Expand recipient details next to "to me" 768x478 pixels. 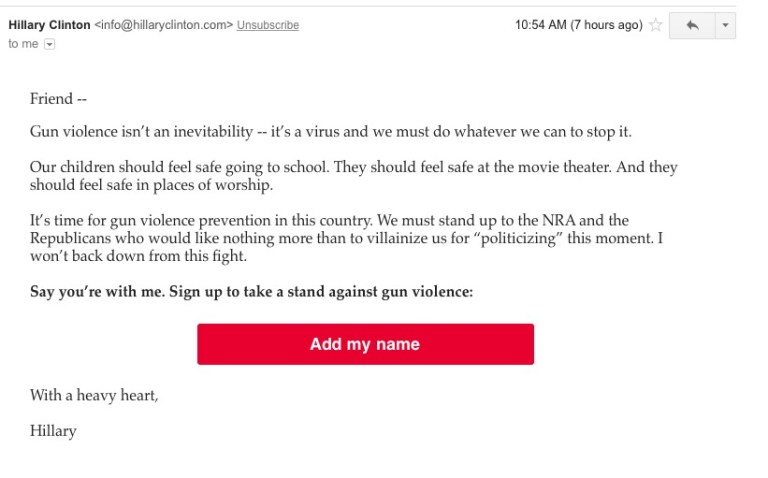pyautogui.click(x=50, y=44)
